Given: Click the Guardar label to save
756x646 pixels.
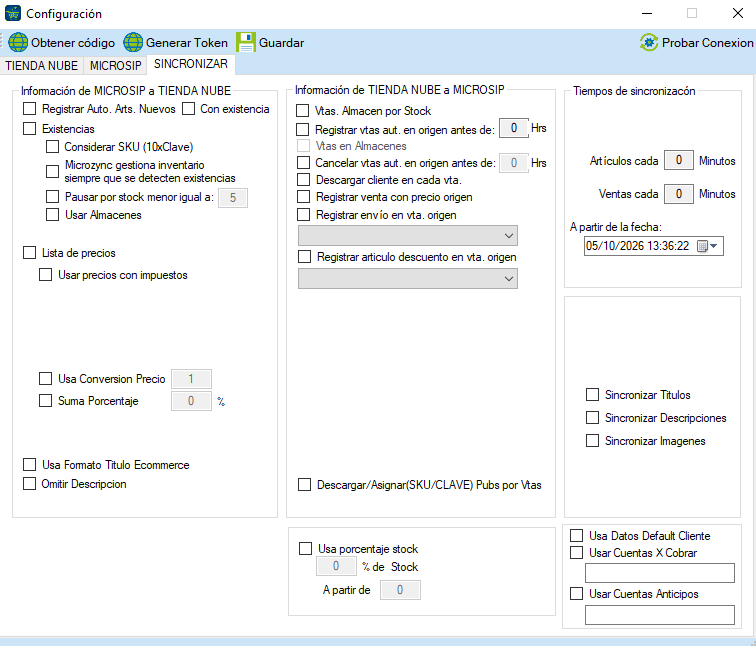Looking at the screenshot, I should (x=282, y=43).
